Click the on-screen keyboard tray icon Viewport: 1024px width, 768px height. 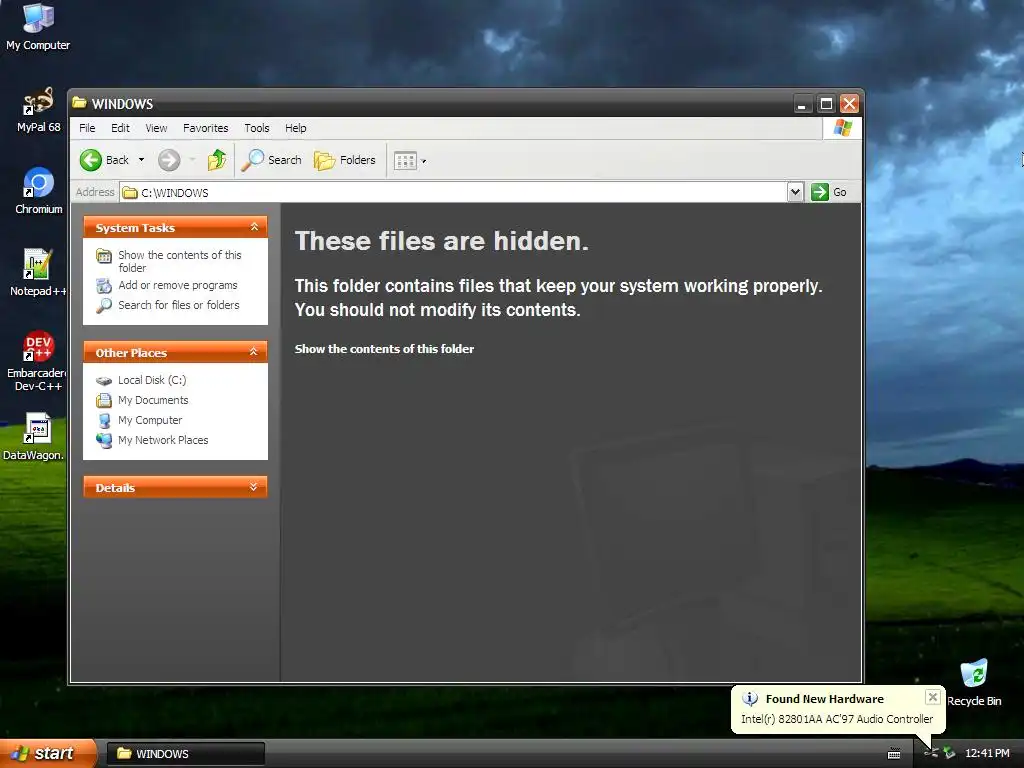[894, 754]
